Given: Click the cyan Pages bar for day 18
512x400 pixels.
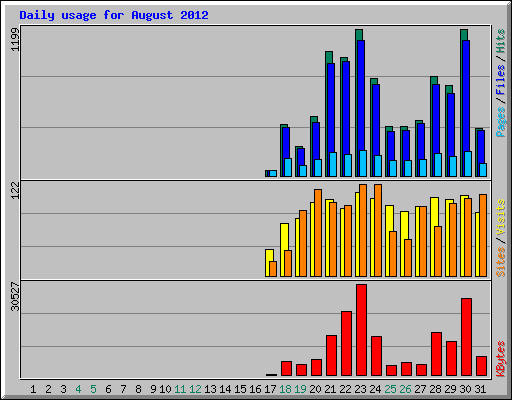Looking at the screenshot, I should tap(288, 167).
